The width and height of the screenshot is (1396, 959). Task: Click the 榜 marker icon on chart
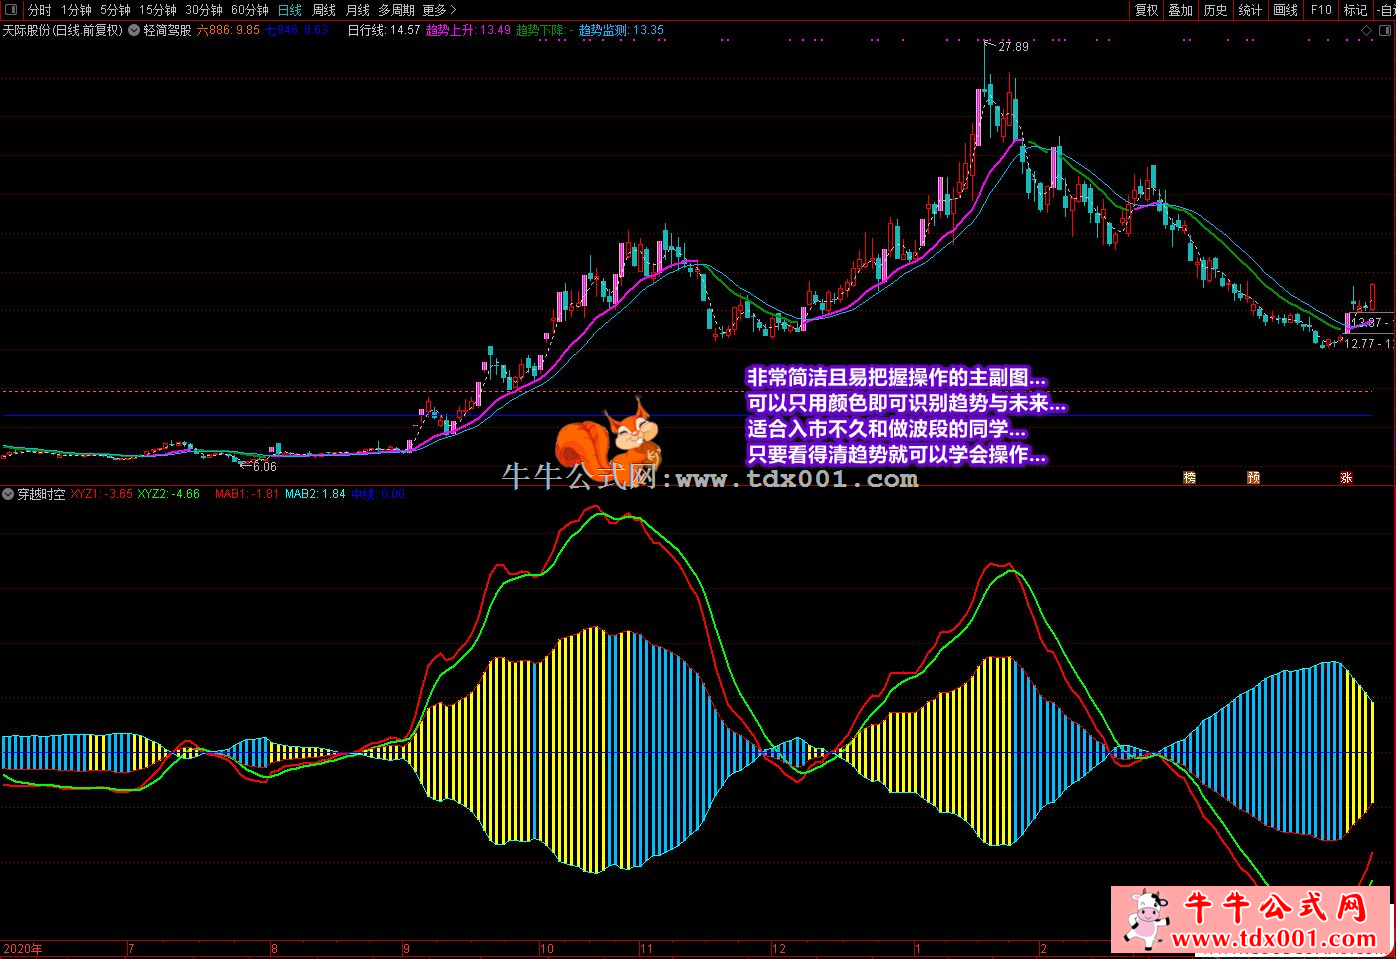pyautogui.click(x=1189, y=478)
